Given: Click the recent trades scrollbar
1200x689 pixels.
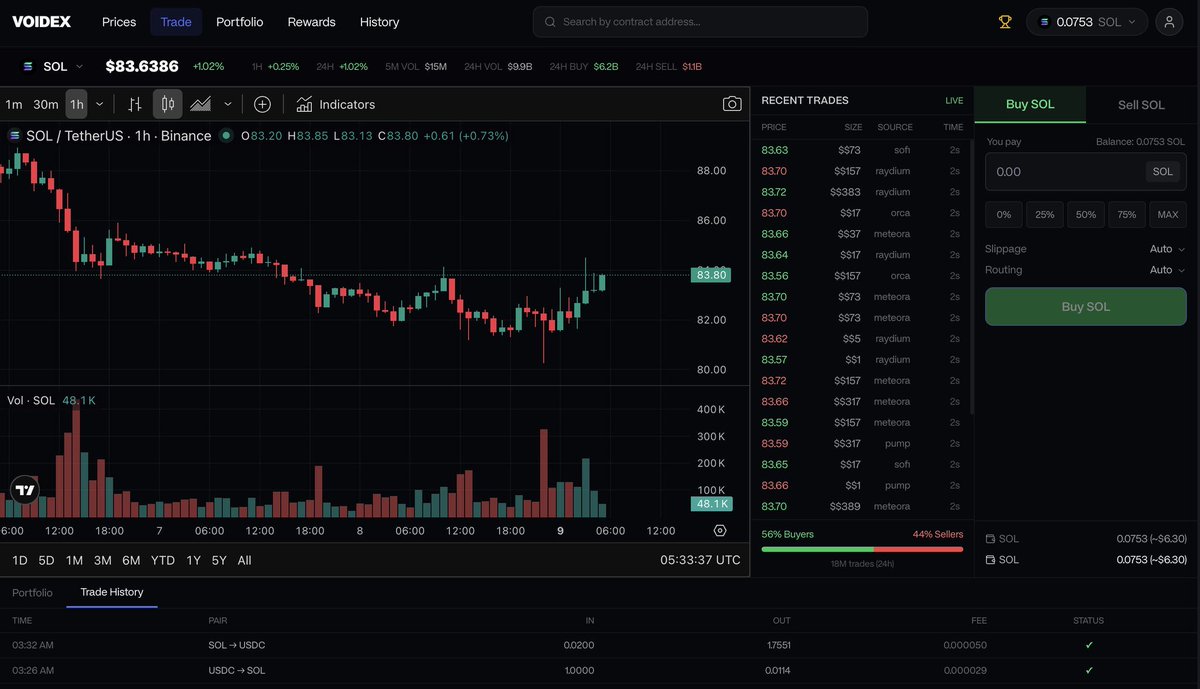Looking at the screenshot, I should [x=972, y=275].
